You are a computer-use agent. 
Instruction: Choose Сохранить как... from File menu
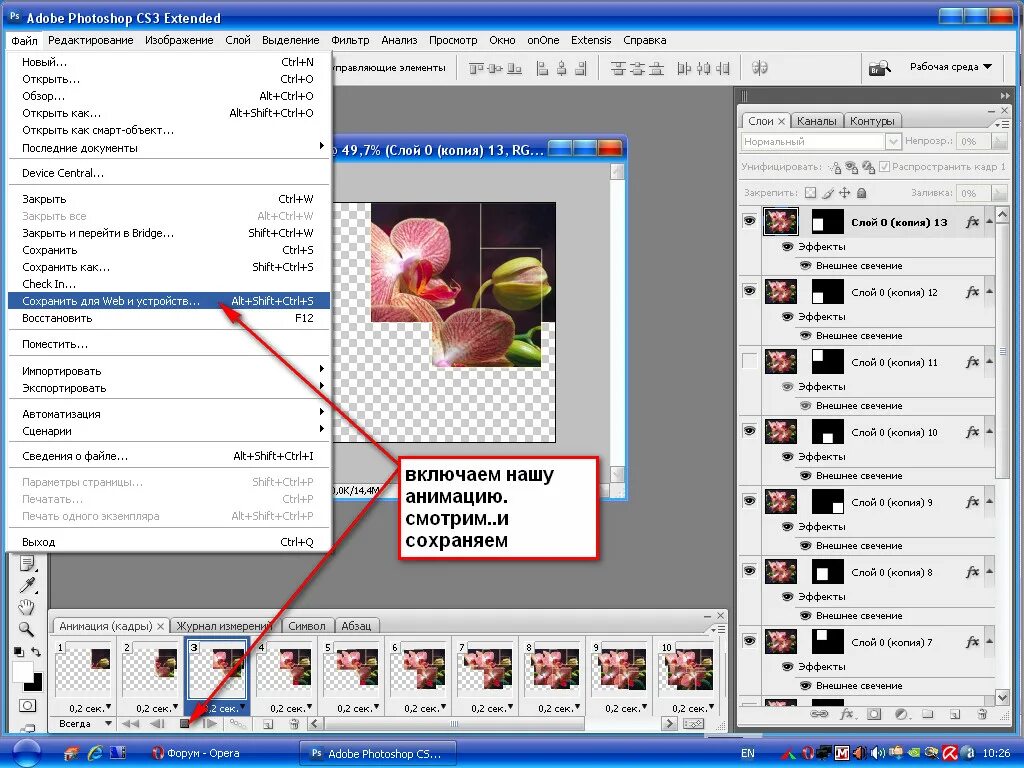pos(168,267)
